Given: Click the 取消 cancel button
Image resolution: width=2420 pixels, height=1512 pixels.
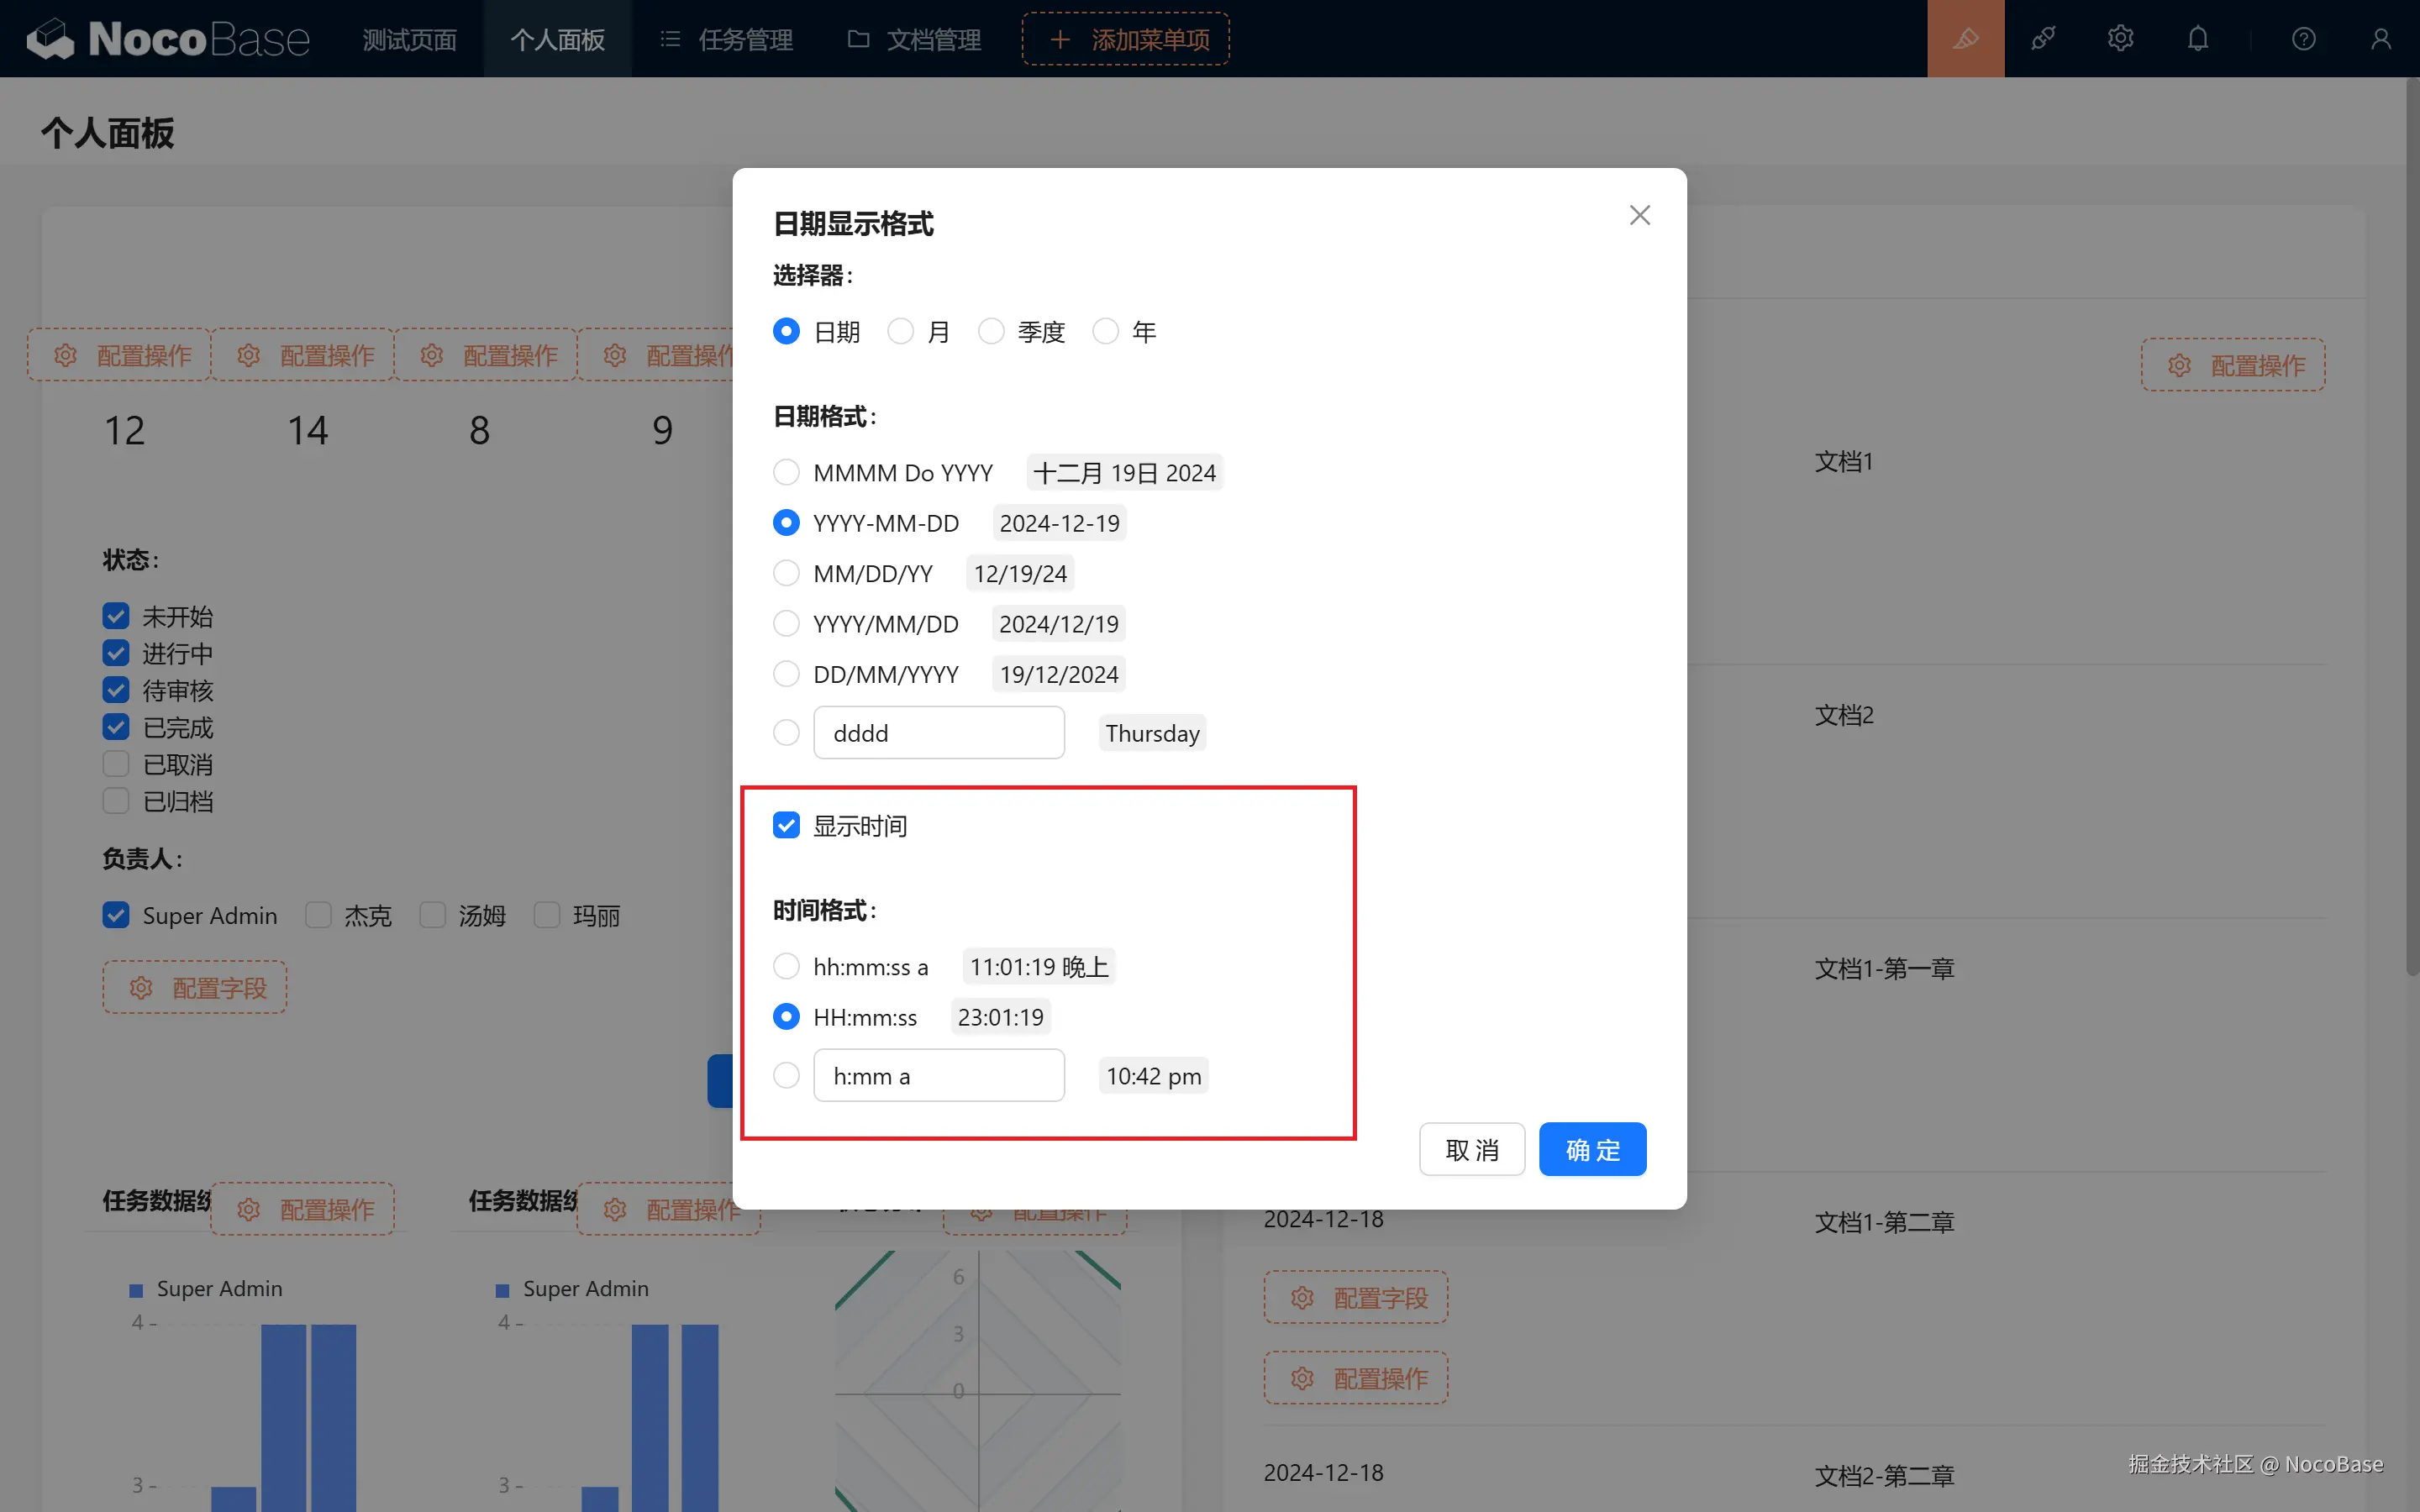Looking at the screenshot, I should coord(1471,1149).
